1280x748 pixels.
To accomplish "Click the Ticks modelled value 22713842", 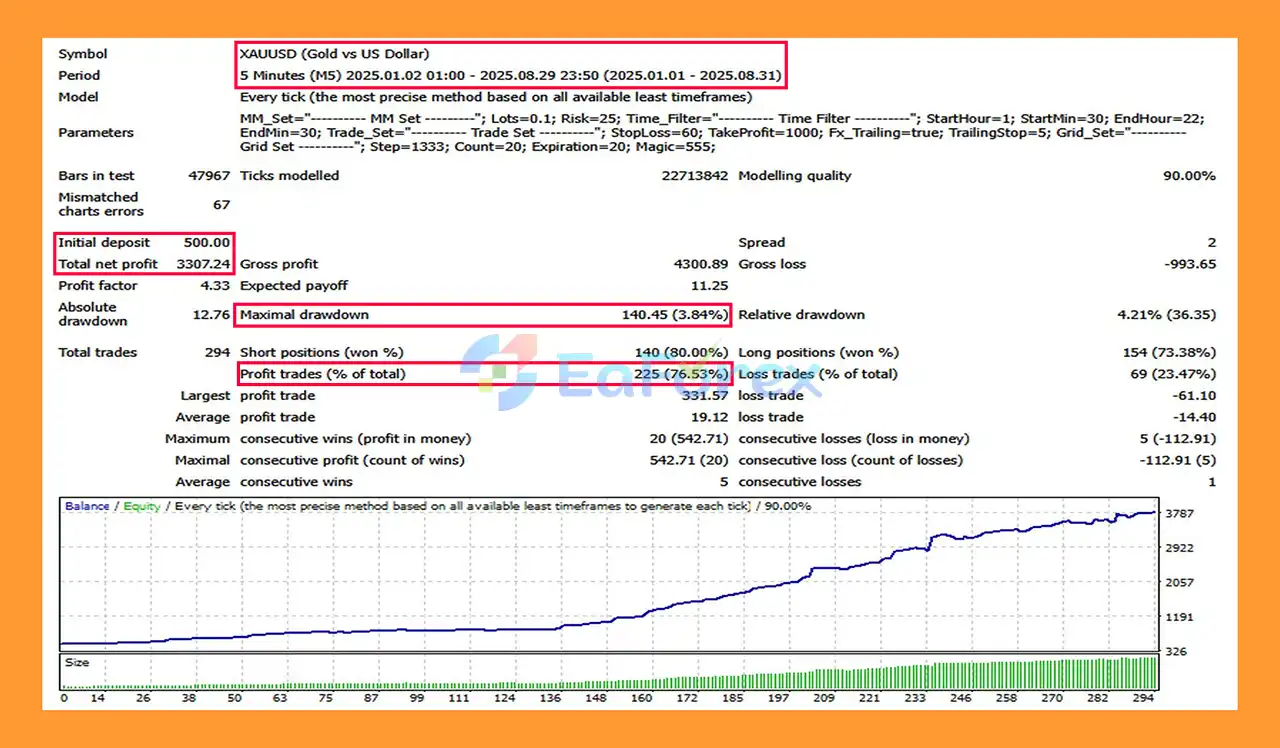I will point(688,176).
